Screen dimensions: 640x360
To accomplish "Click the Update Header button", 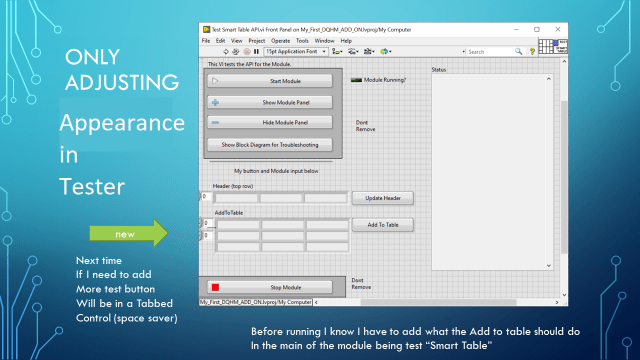I will (382, 198).
